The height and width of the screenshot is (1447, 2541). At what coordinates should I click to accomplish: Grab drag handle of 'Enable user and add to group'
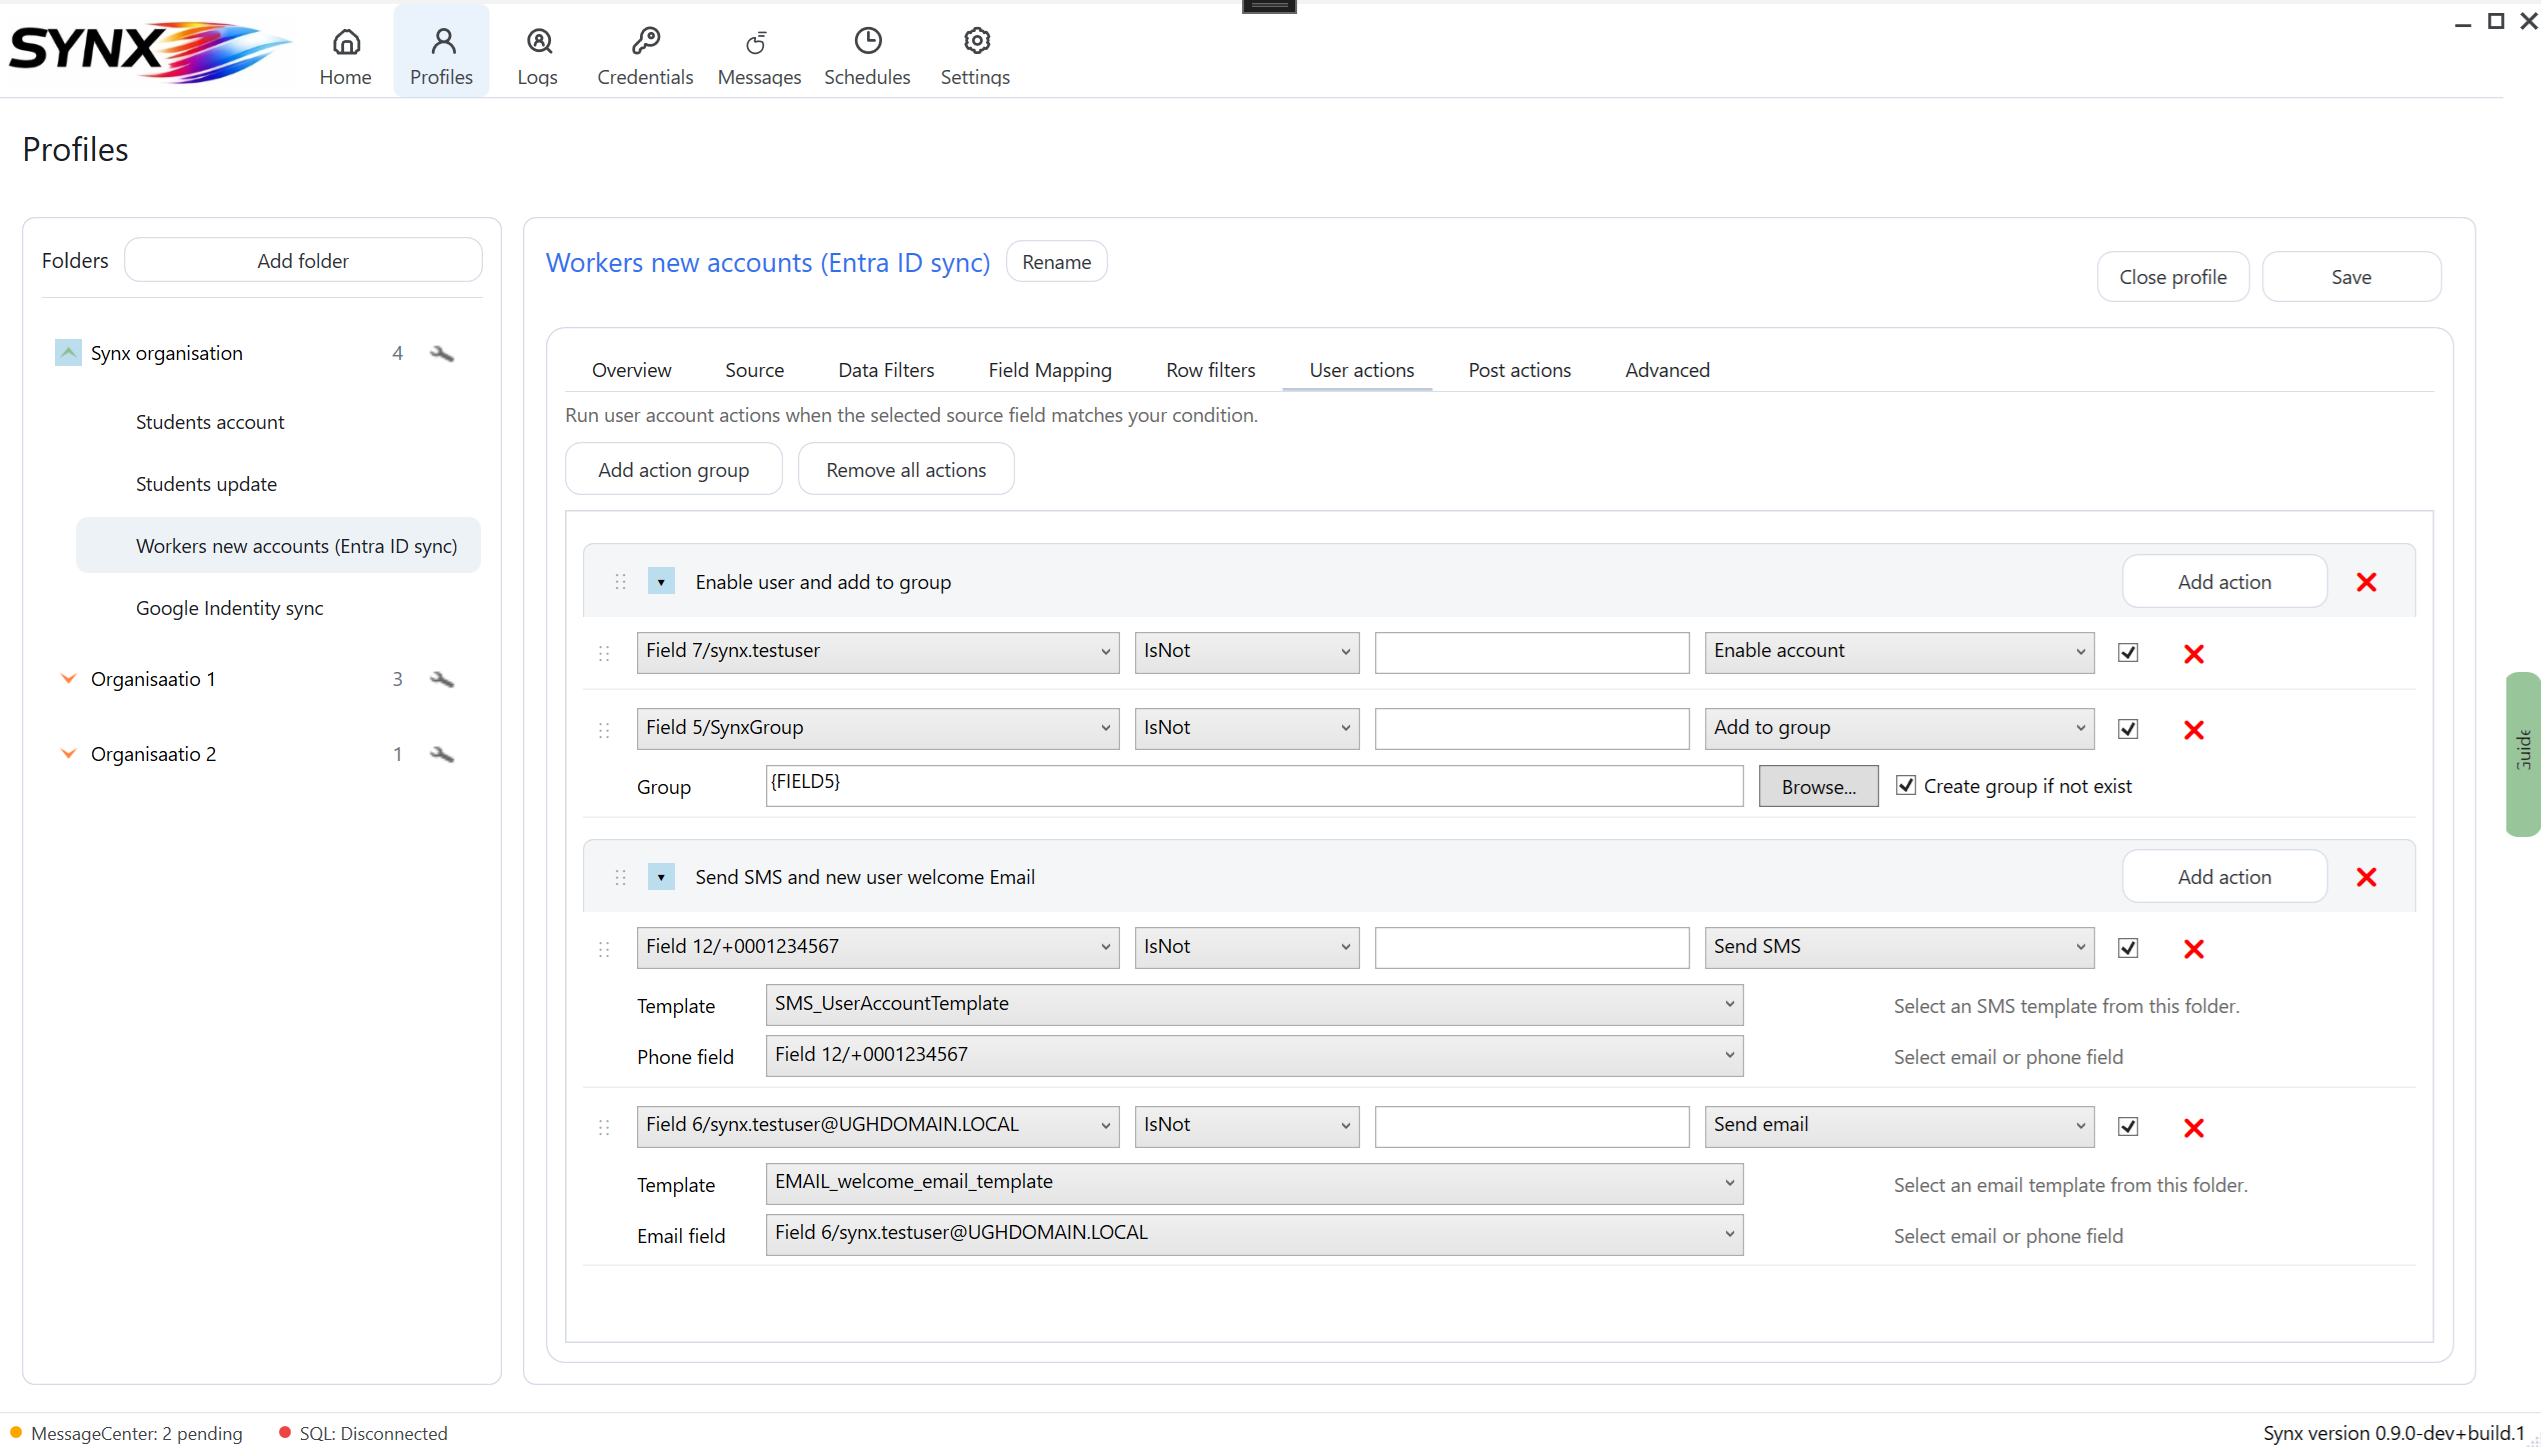pyautogui.click(x=620, y=582)
